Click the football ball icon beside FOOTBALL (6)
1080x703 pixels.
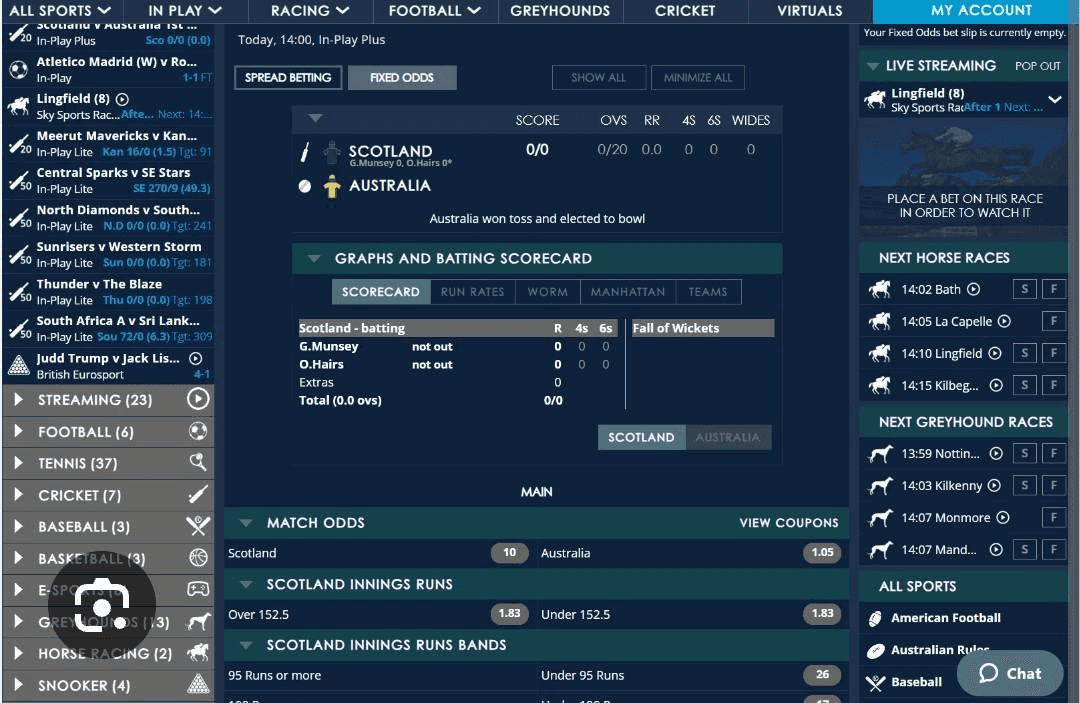pos(196,431)
